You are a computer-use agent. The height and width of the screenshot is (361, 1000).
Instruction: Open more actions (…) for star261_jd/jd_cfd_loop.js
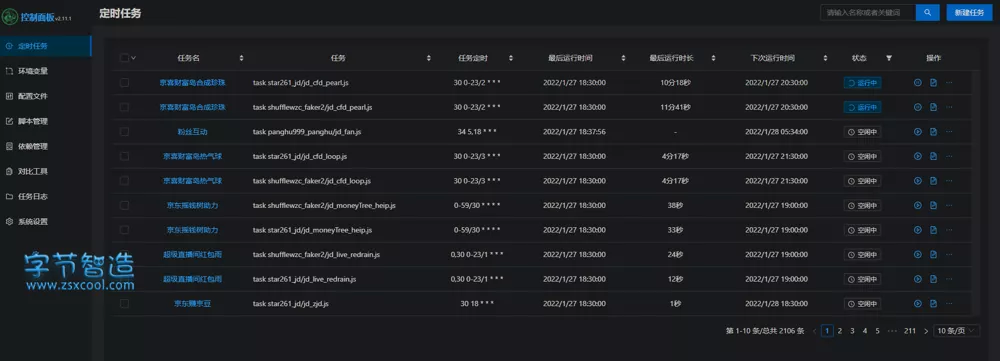(949, 156)
